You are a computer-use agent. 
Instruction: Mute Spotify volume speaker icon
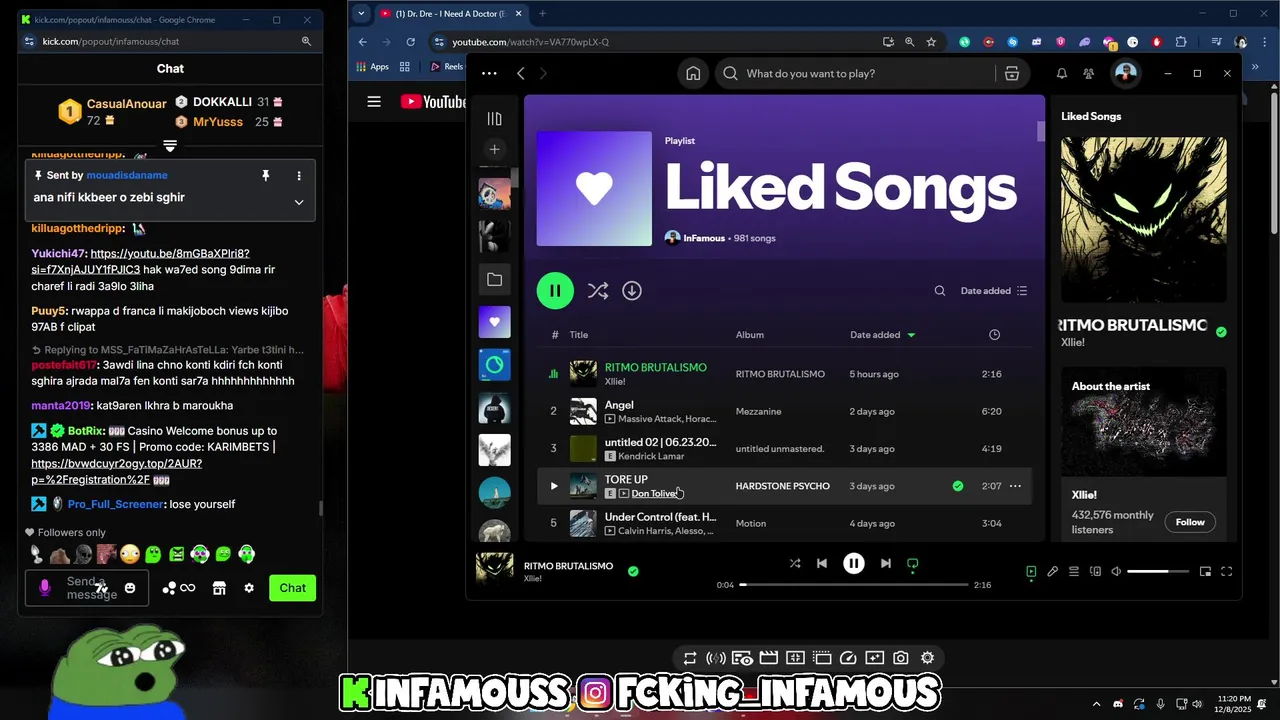click(1116, 572)
